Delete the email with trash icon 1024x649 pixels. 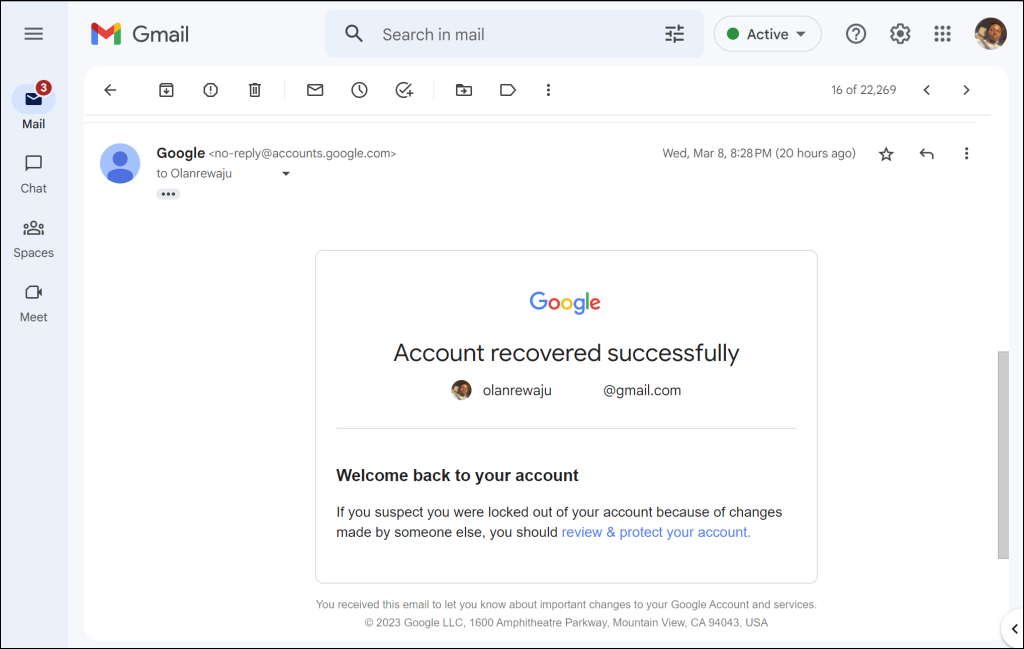pos(255,90)
